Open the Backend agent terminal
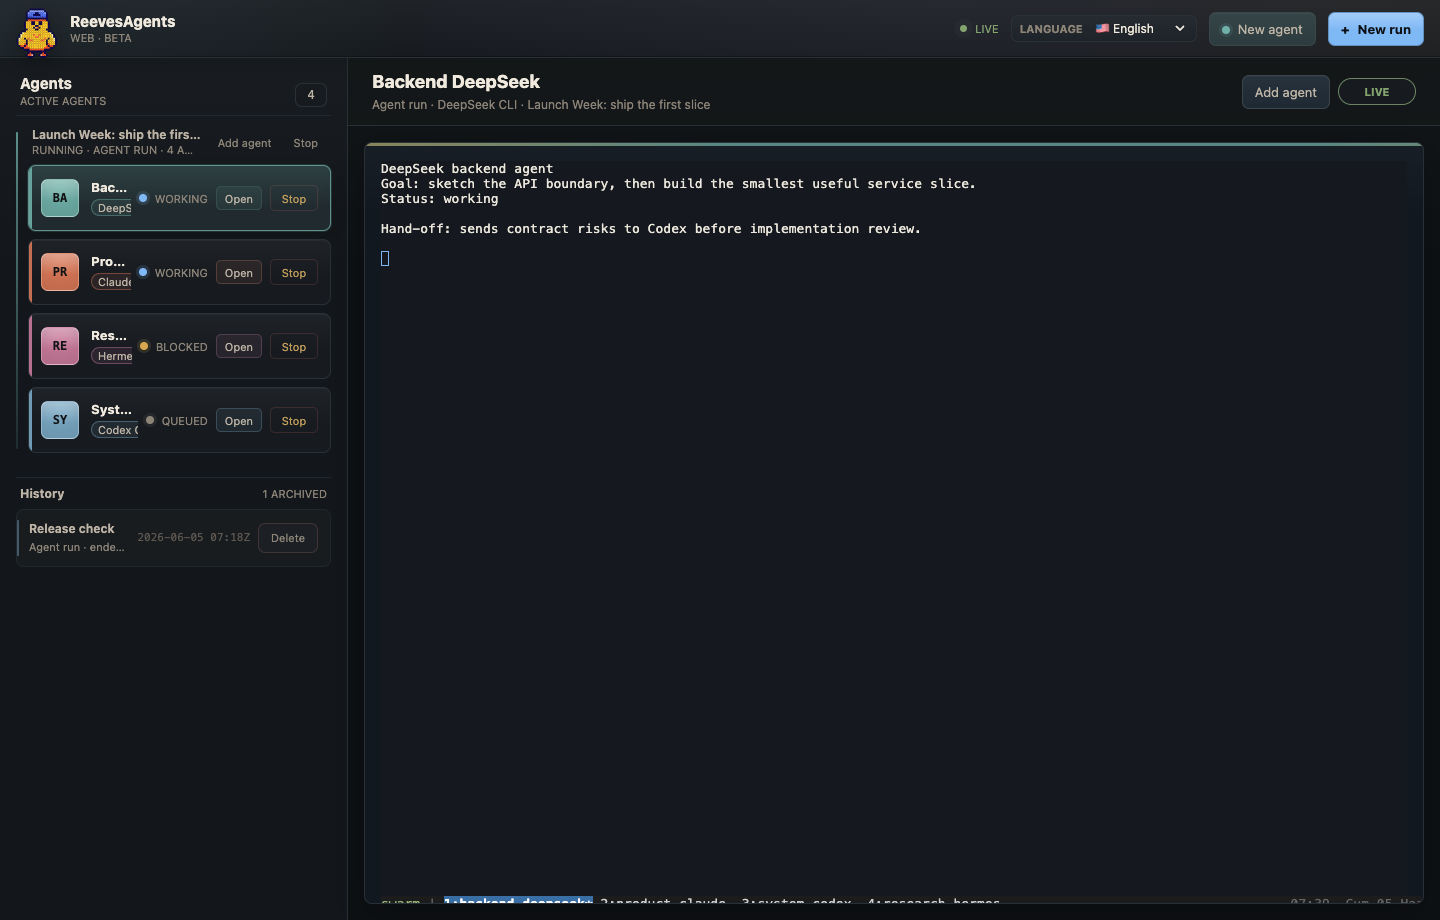 238,199
